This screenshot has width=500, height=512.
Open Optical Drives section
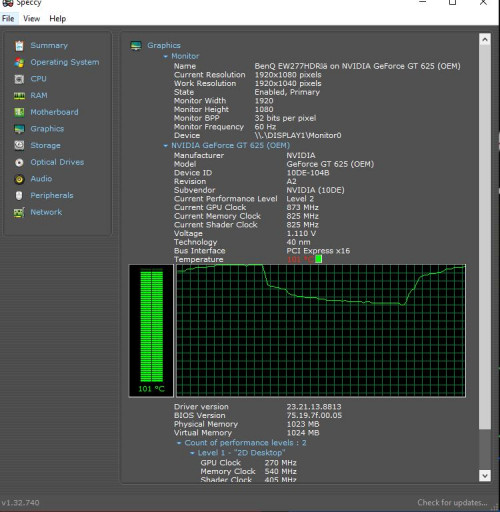(x=57, y=162)
